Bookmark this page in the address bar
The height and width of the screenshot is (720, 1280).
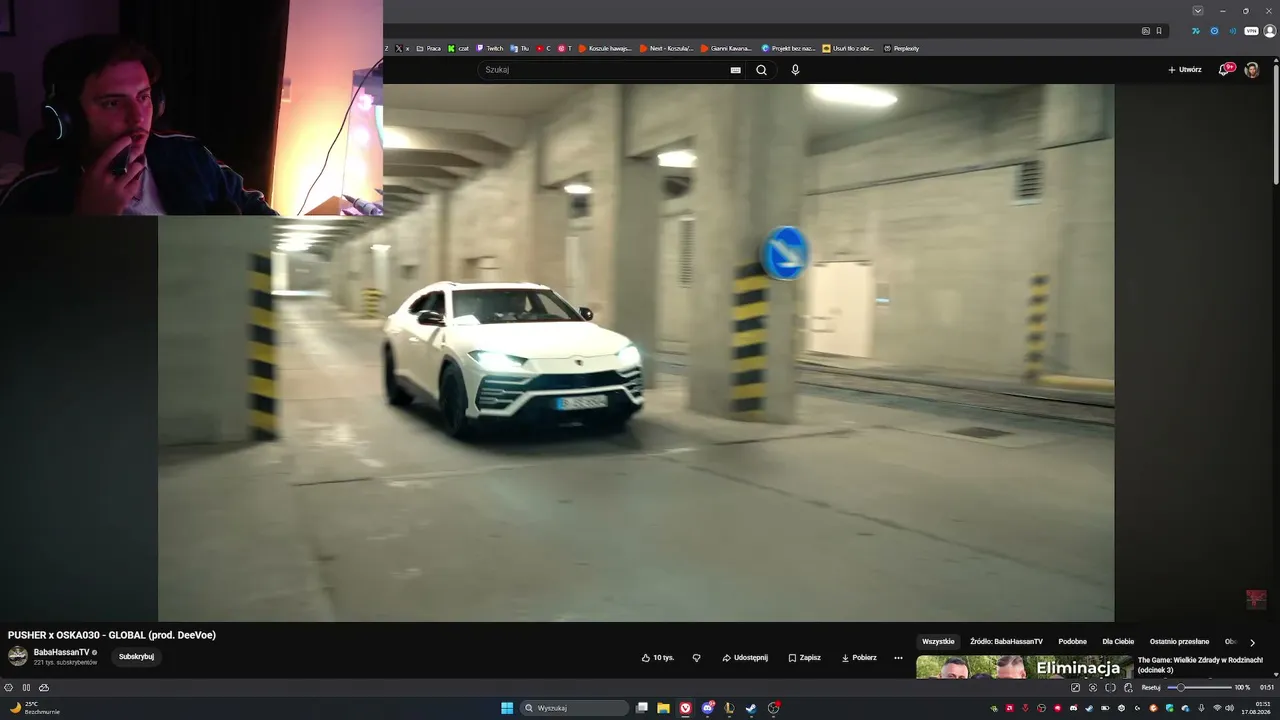tap(1159, 31)
